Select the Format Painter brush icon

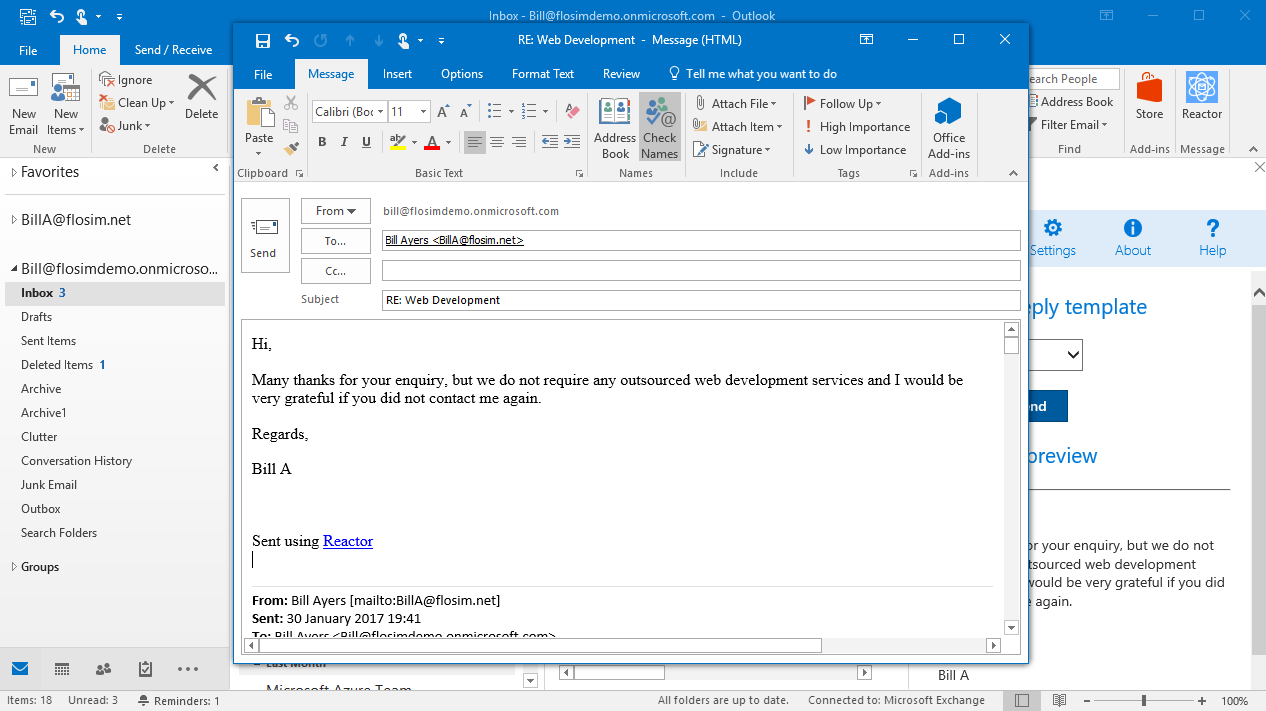tap(291, 148)
